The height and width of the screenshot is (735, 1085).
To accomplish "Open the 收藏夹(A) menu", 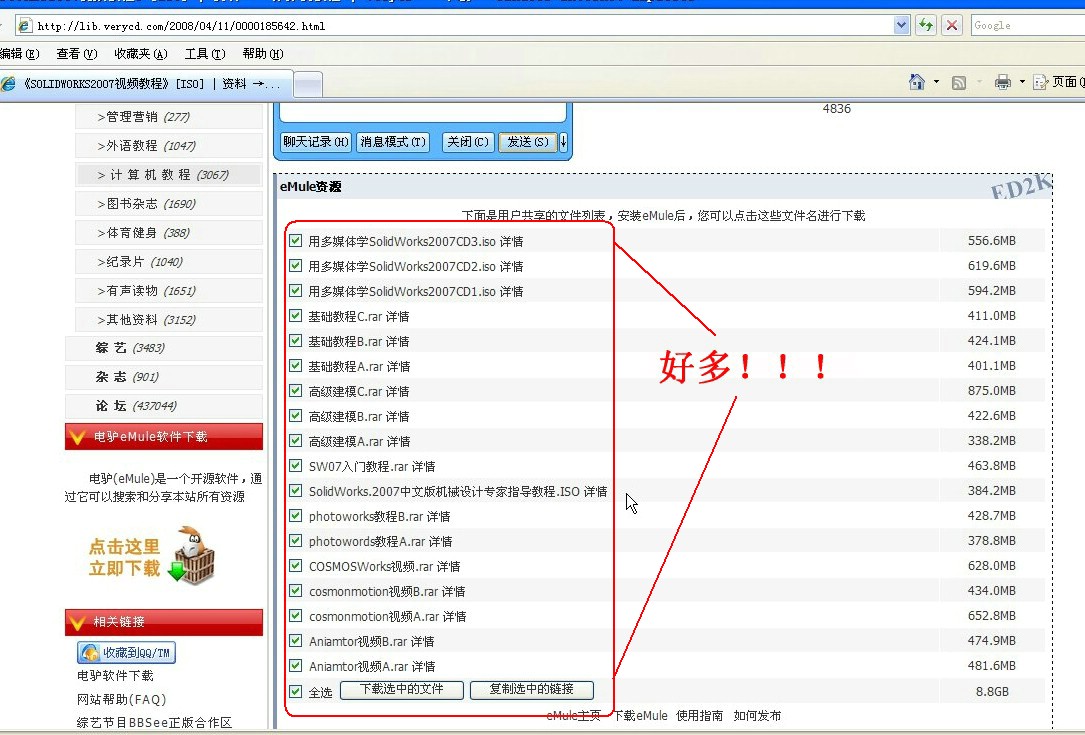I will pos(141,54).
